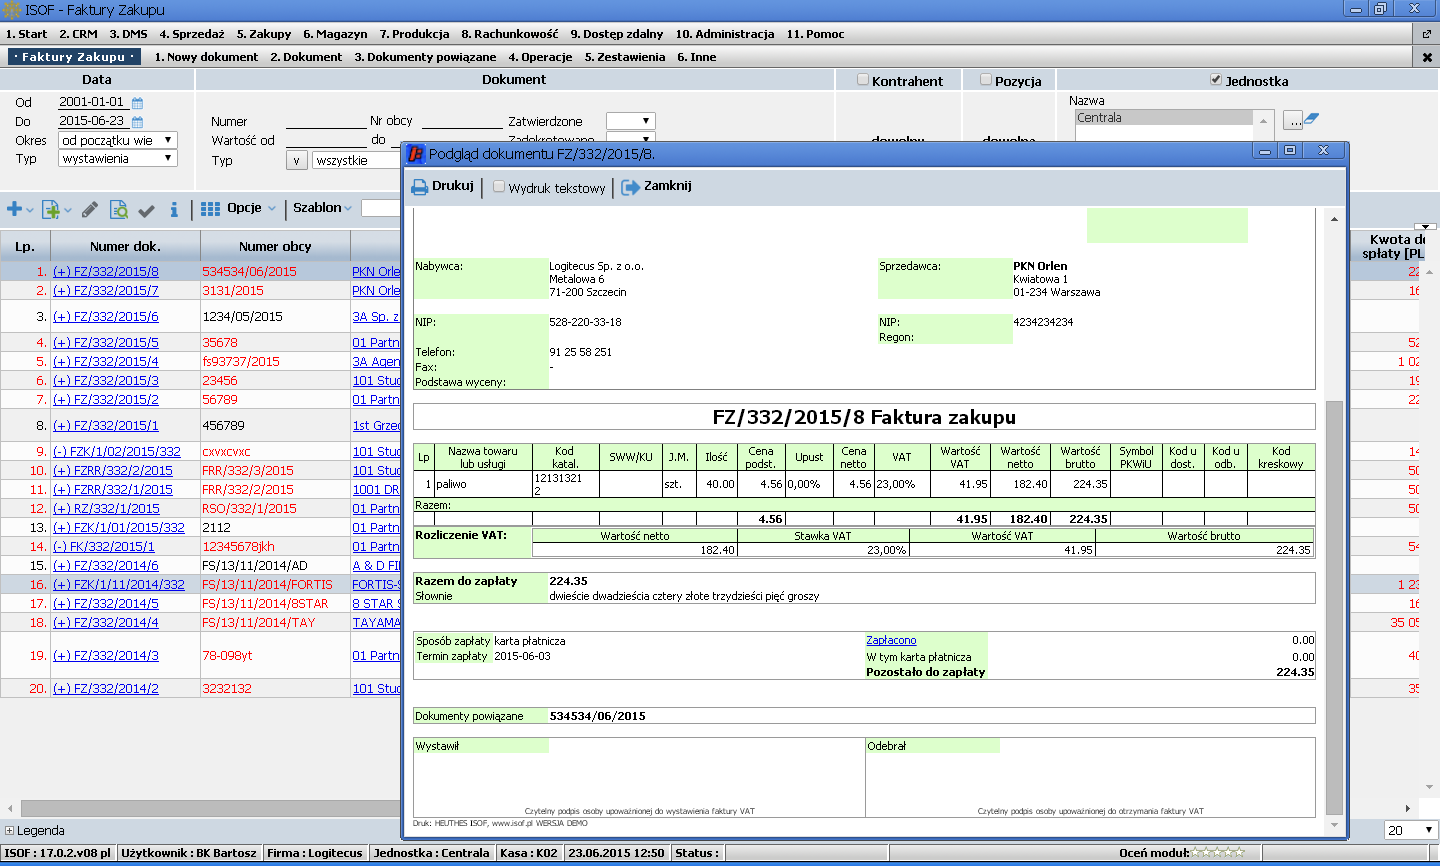Click eraser icon next to Centrala list

point(1312,119)
